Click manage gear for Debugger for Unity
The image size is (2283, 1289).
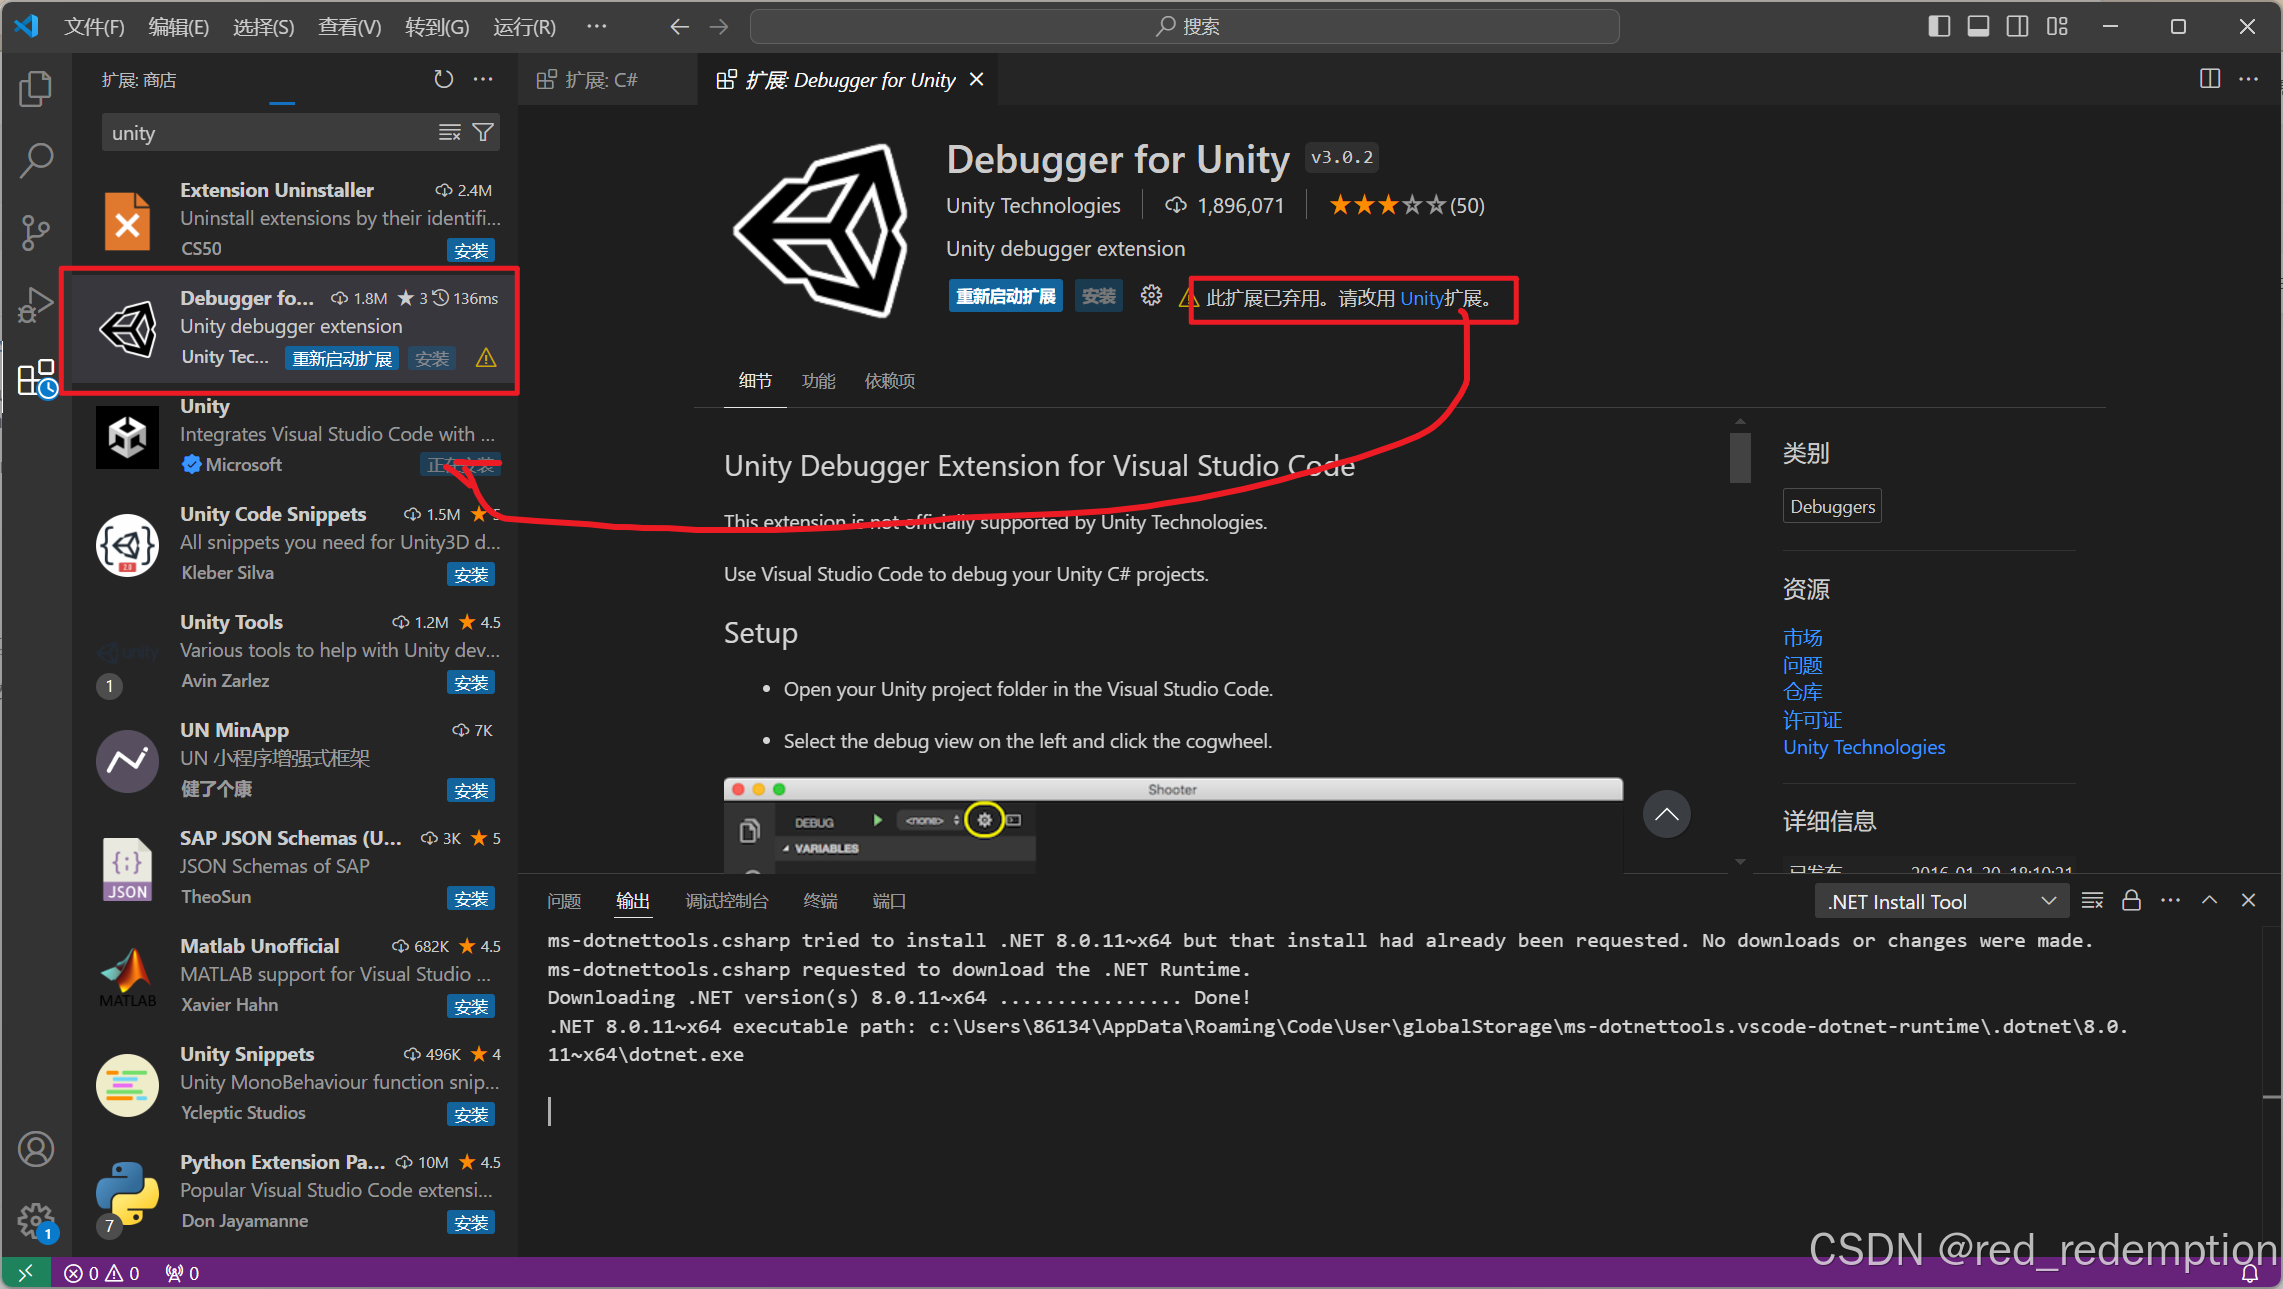tap(1151, 296)
